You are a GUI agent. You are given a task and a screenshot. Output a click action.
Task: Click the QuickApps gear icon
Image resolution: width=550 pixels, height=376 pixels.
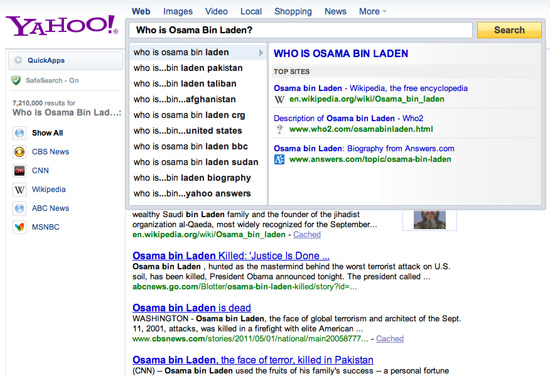[x=18, y=60]
